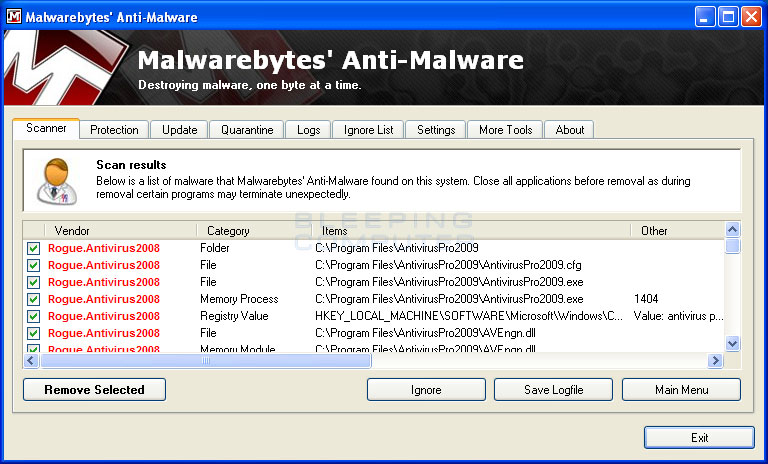Uncheck the Memory Process row checkbox
Viewport: 768px width, 464px height.
pyautogui.click(x=33, y=299)
